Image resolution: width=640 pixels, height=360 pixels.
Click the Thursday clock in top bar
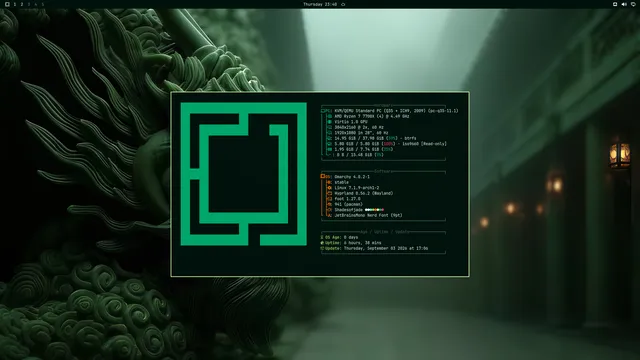(x=320, y=4)
